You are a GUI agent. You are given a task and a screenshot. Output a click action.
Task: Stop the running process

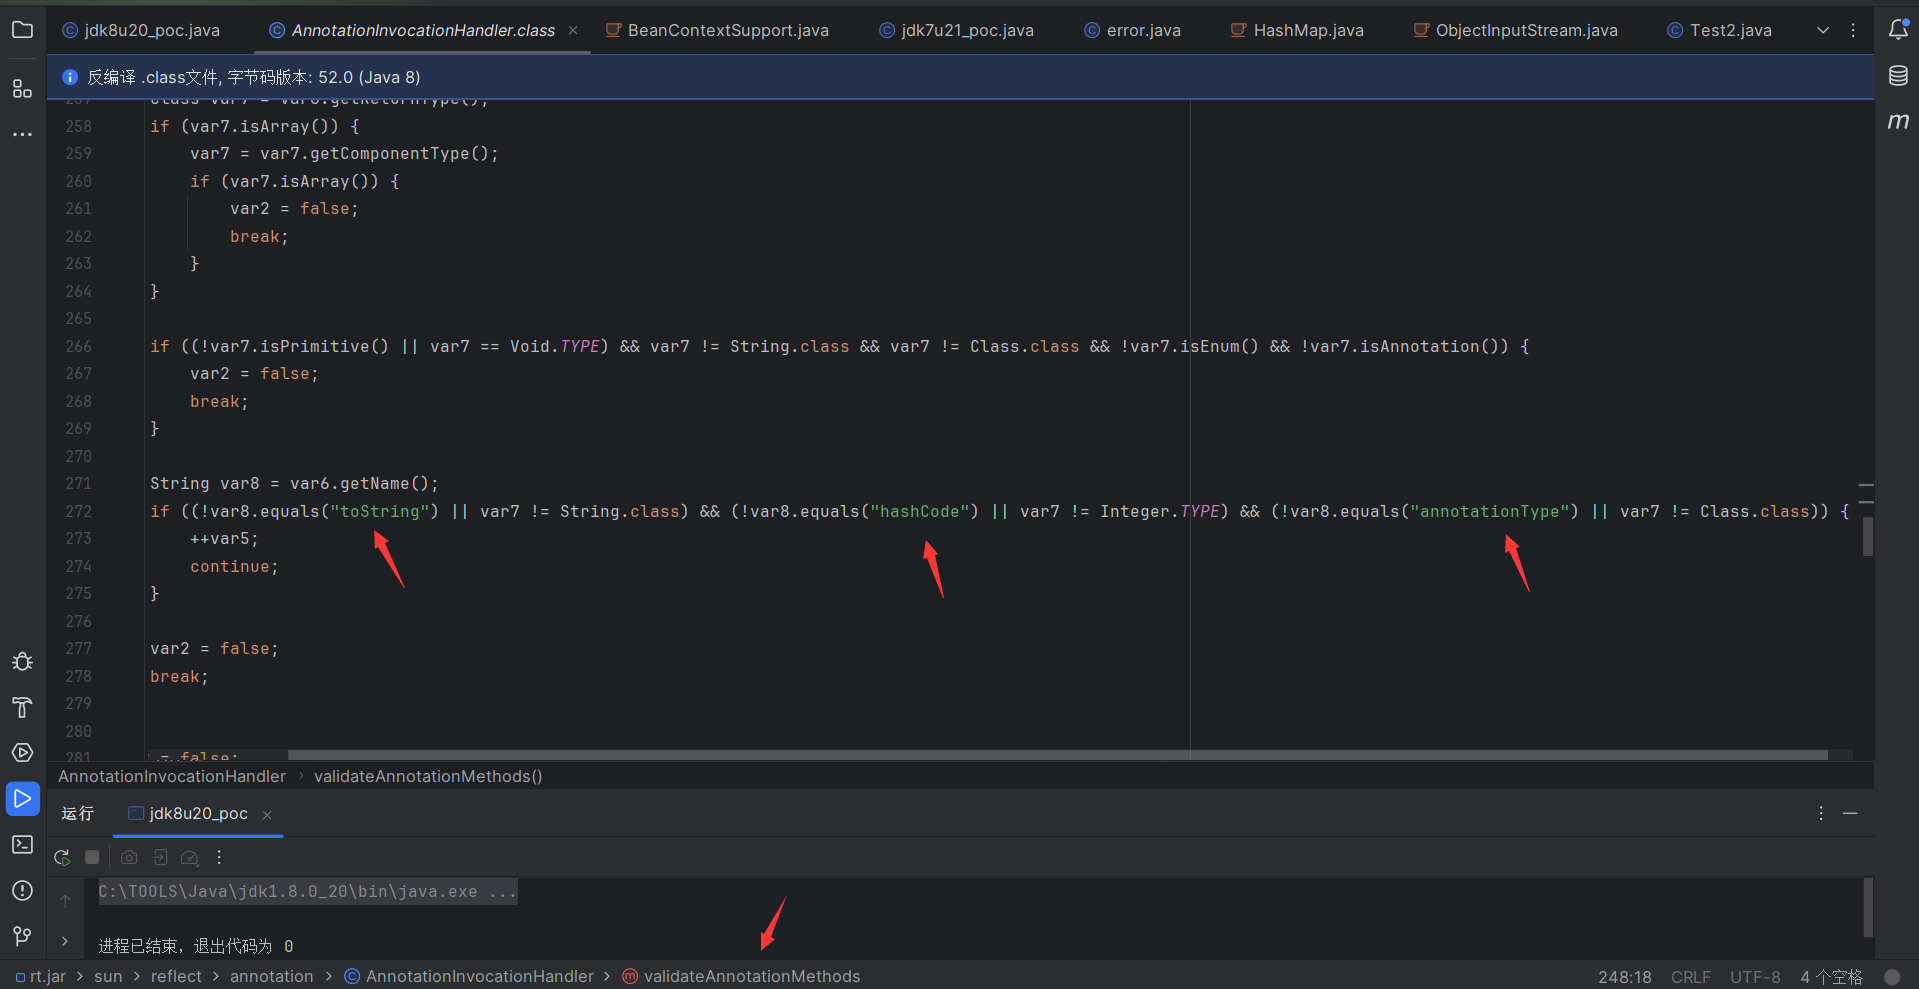tap(92, 857)
